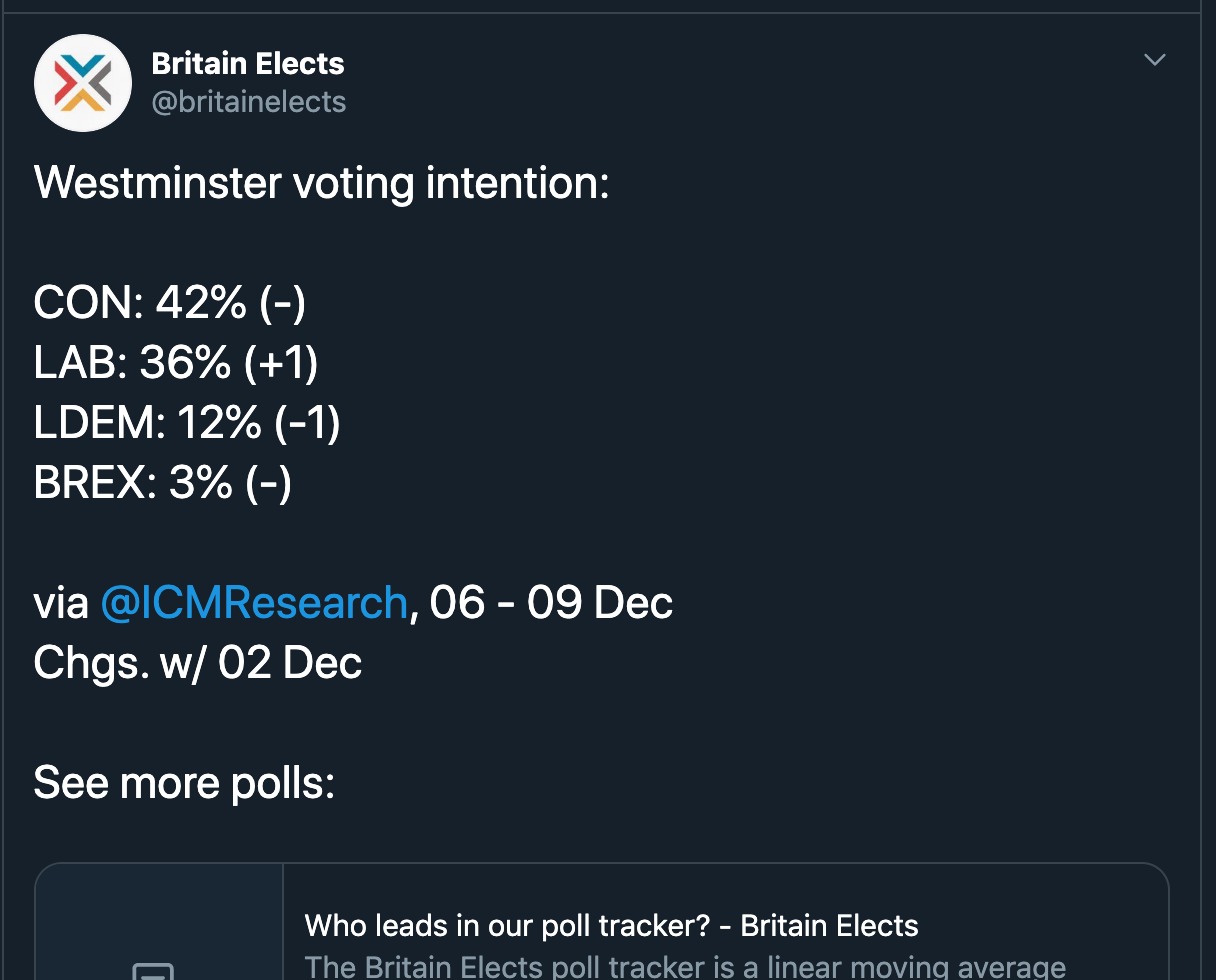This screenshot has height=980, width=1216.
Task: Open the Britain Elects profile avatar
Action: point(83,83)
